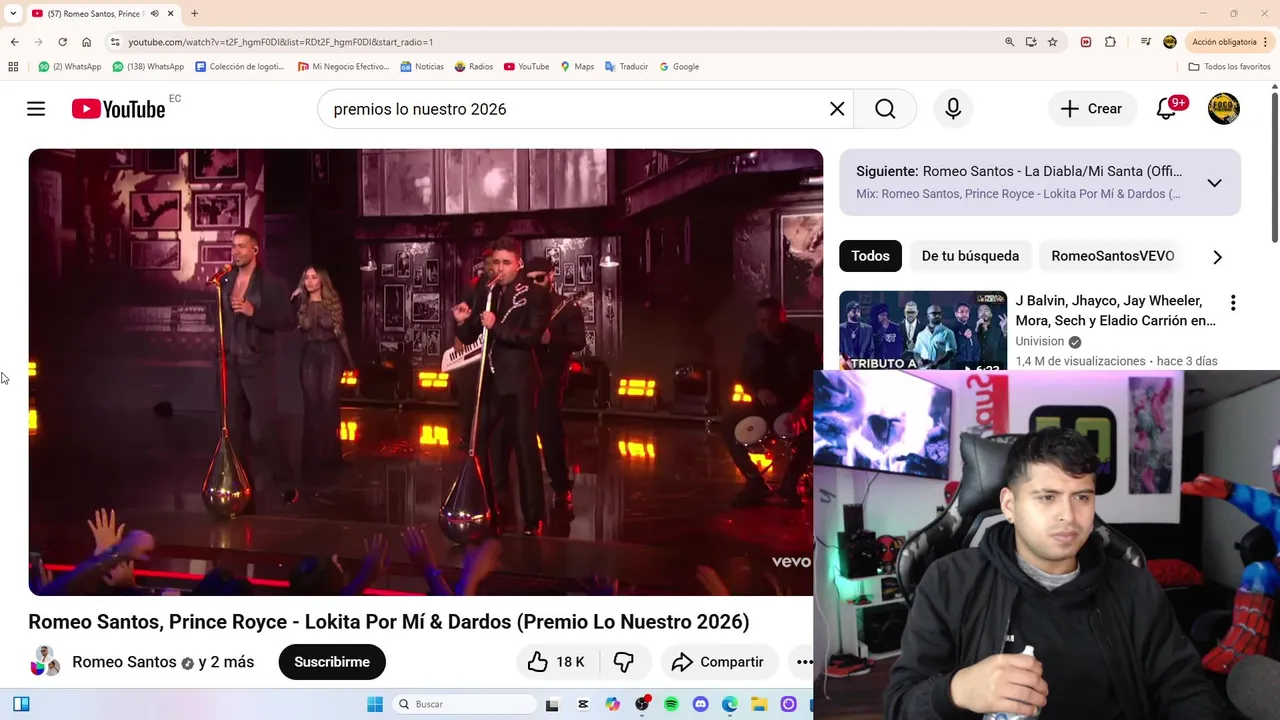Image resolution: width=1280 pixels, height=720 pixels.
Task: Open the YouTube guide hamburger menu
Action: (x=36, y=109)
